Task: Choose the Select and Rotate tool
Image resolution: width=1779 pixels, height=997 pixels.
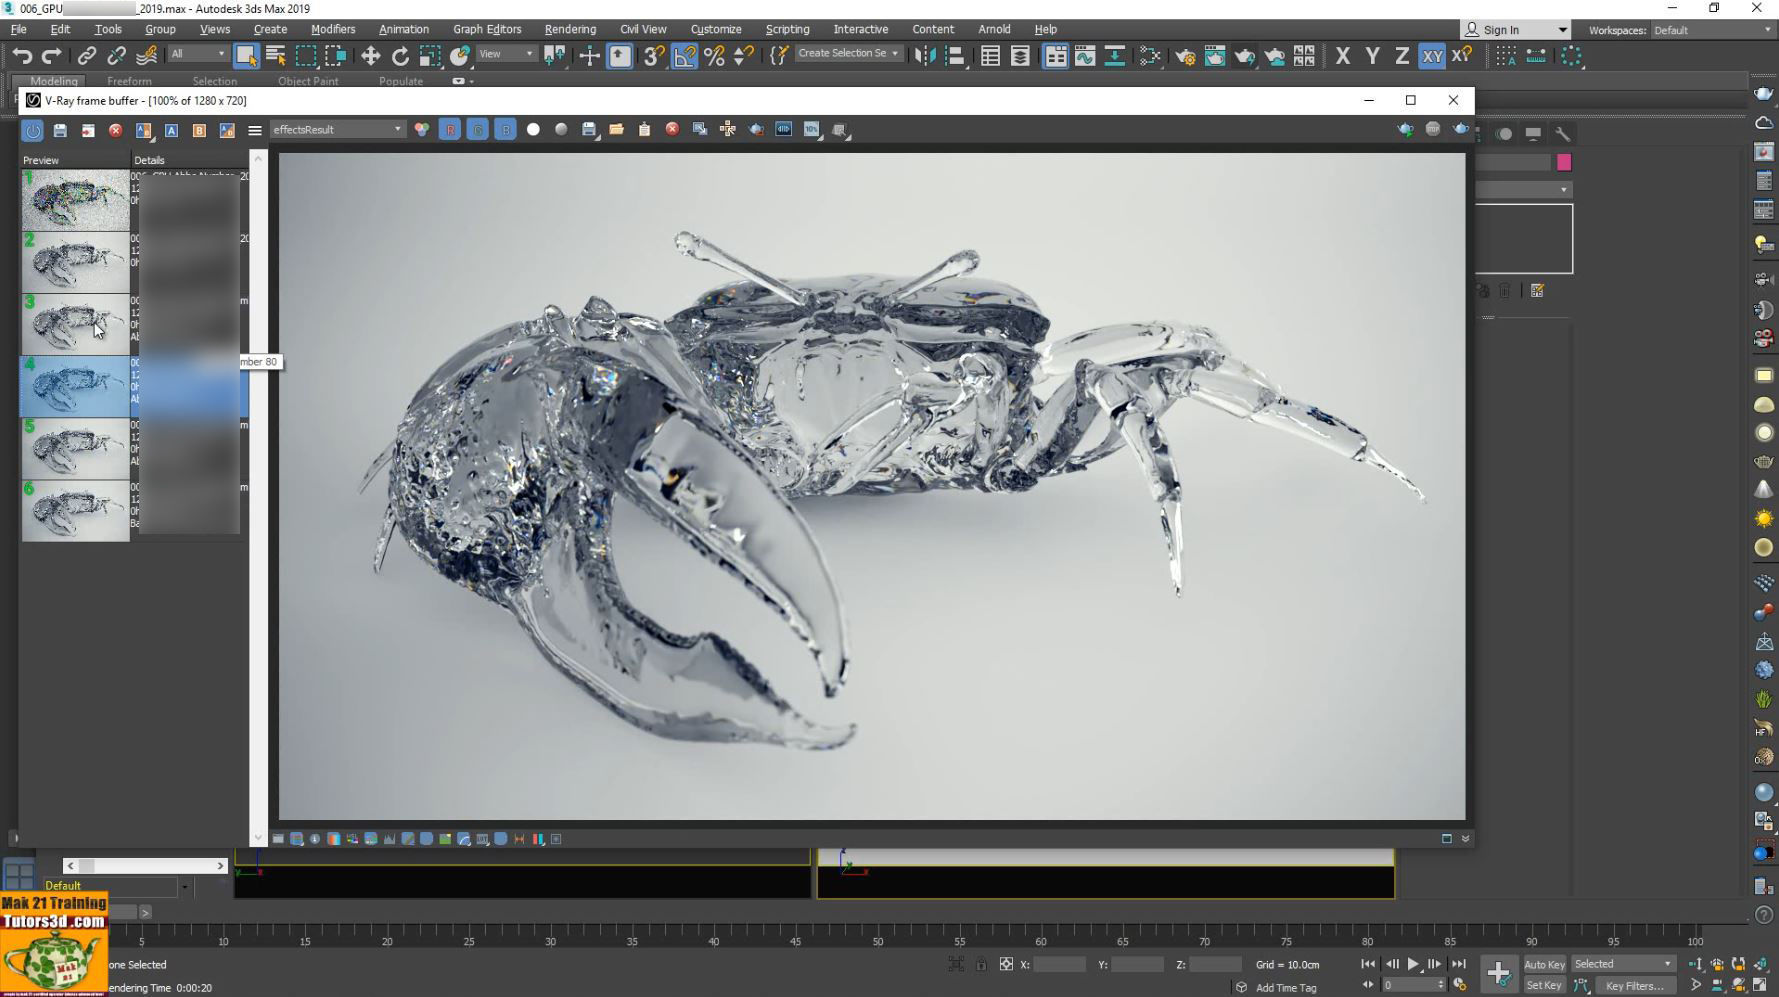Action: click(400, 56)
